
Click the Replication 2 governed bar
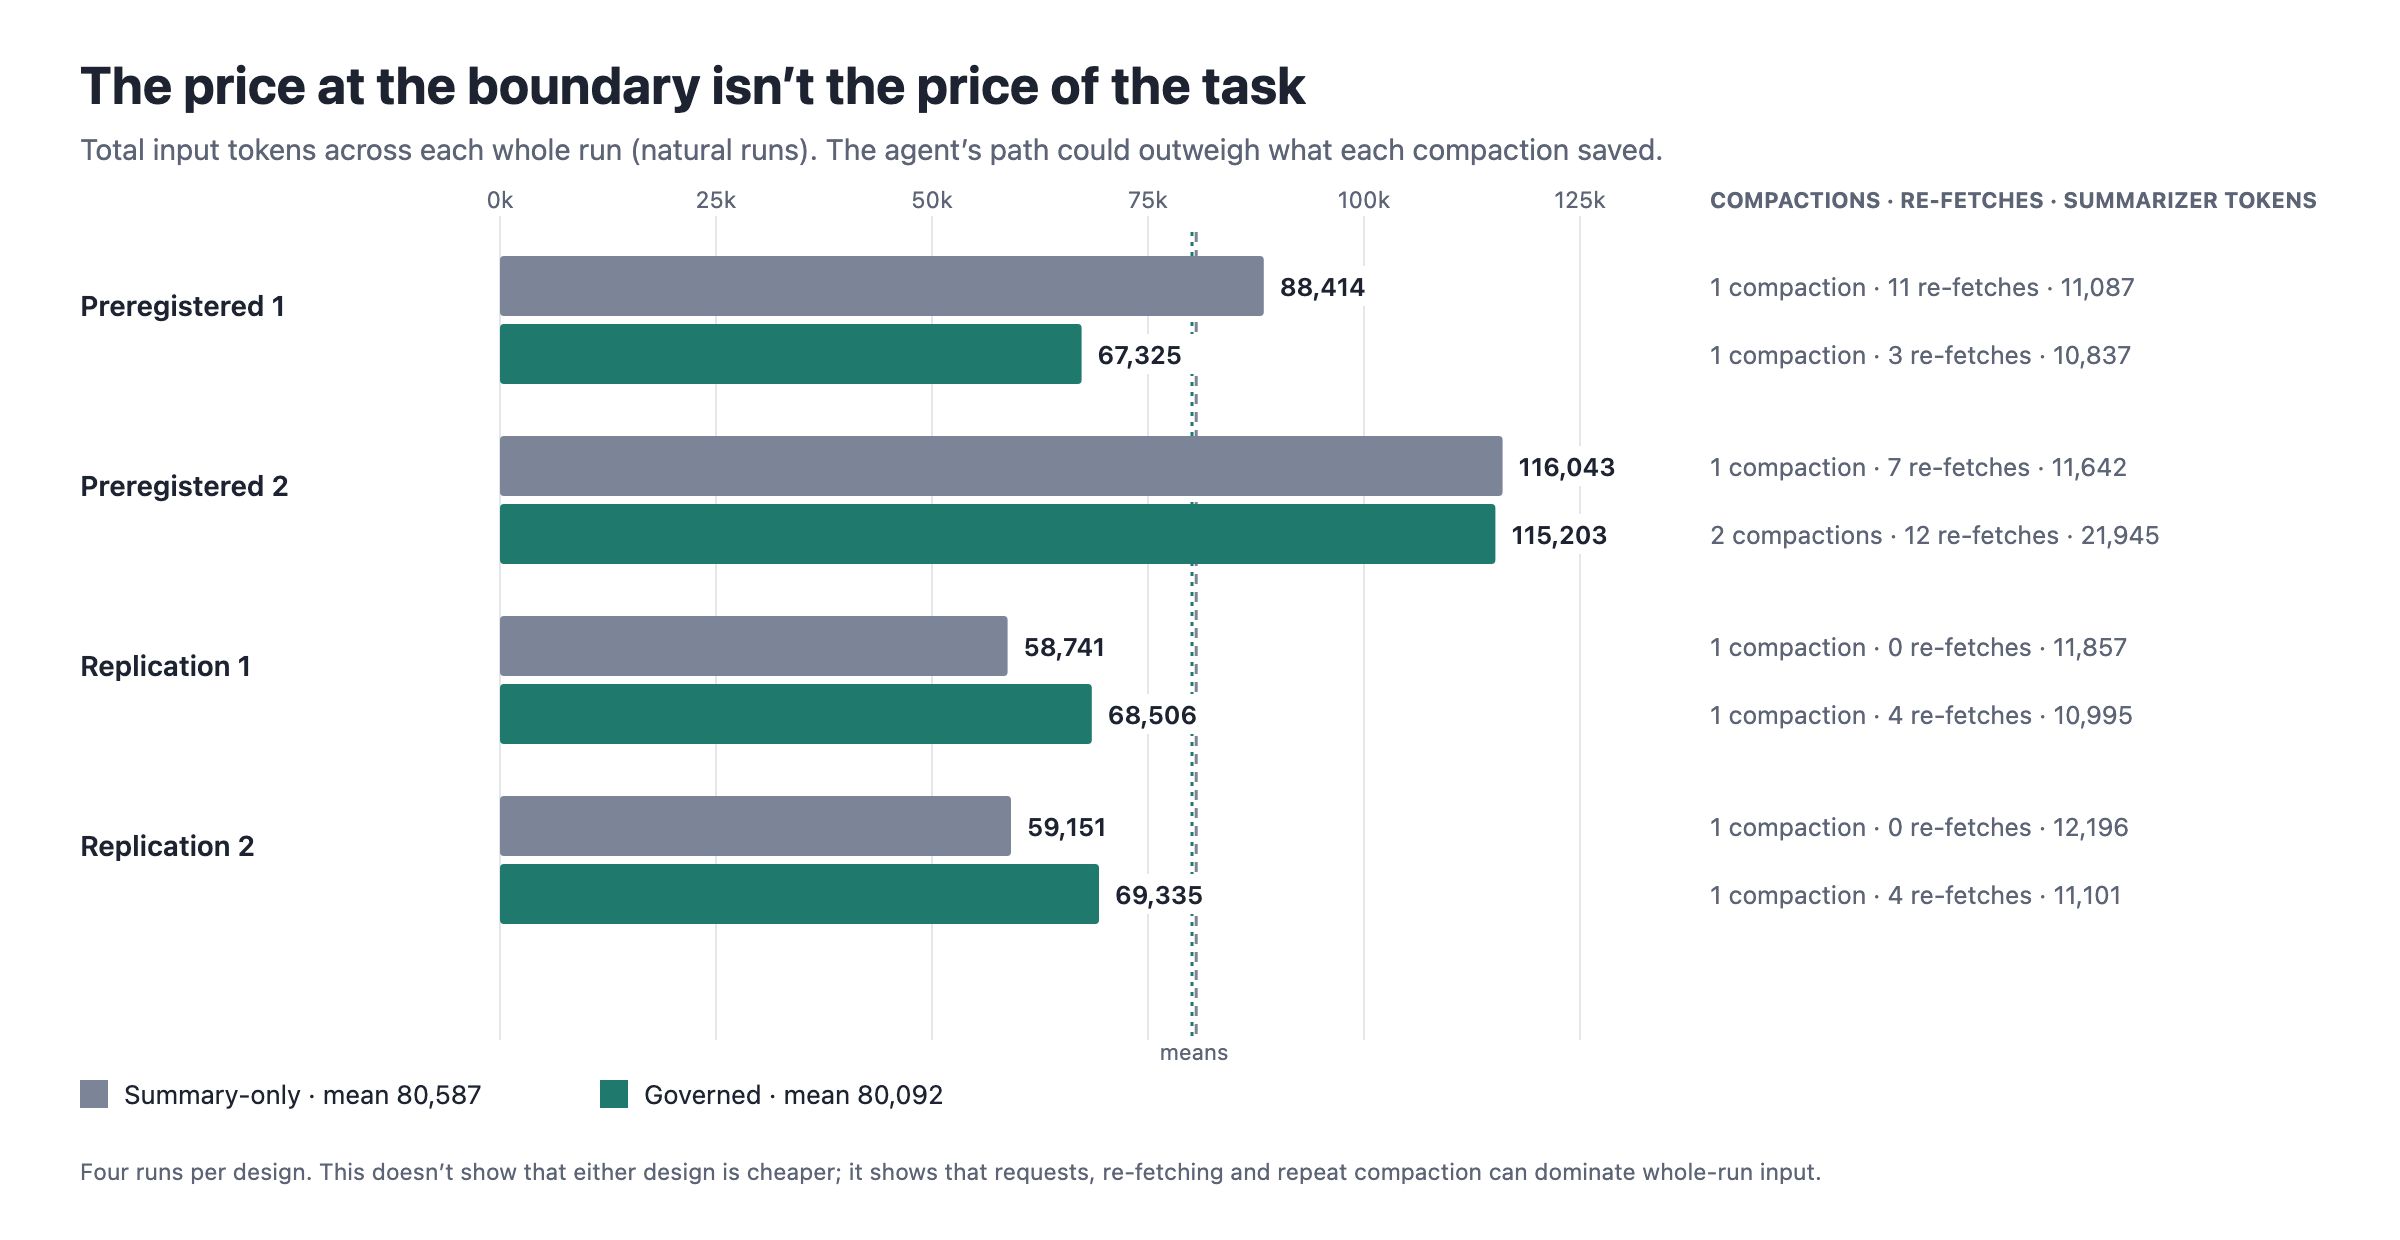[x=799, y=894]
